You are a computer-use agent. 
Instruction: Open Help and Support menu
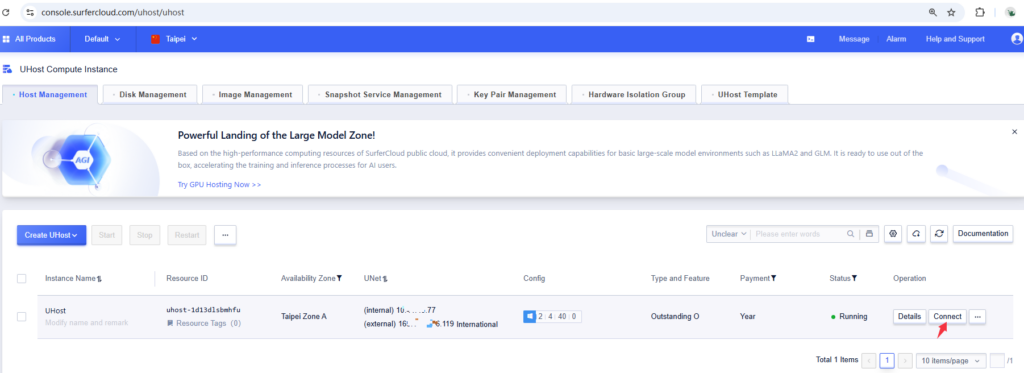(x=955, y=39)
